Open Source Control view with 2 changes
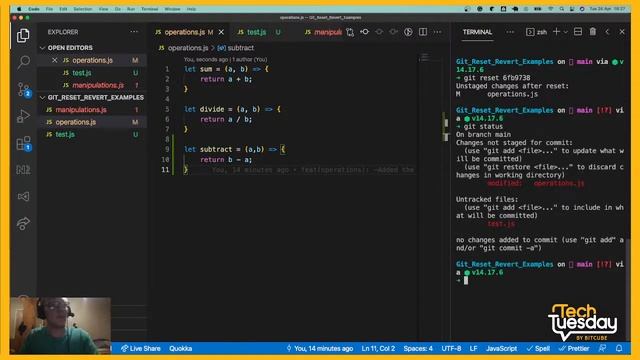The image size is (640, 360). click(x=23, y=89)
